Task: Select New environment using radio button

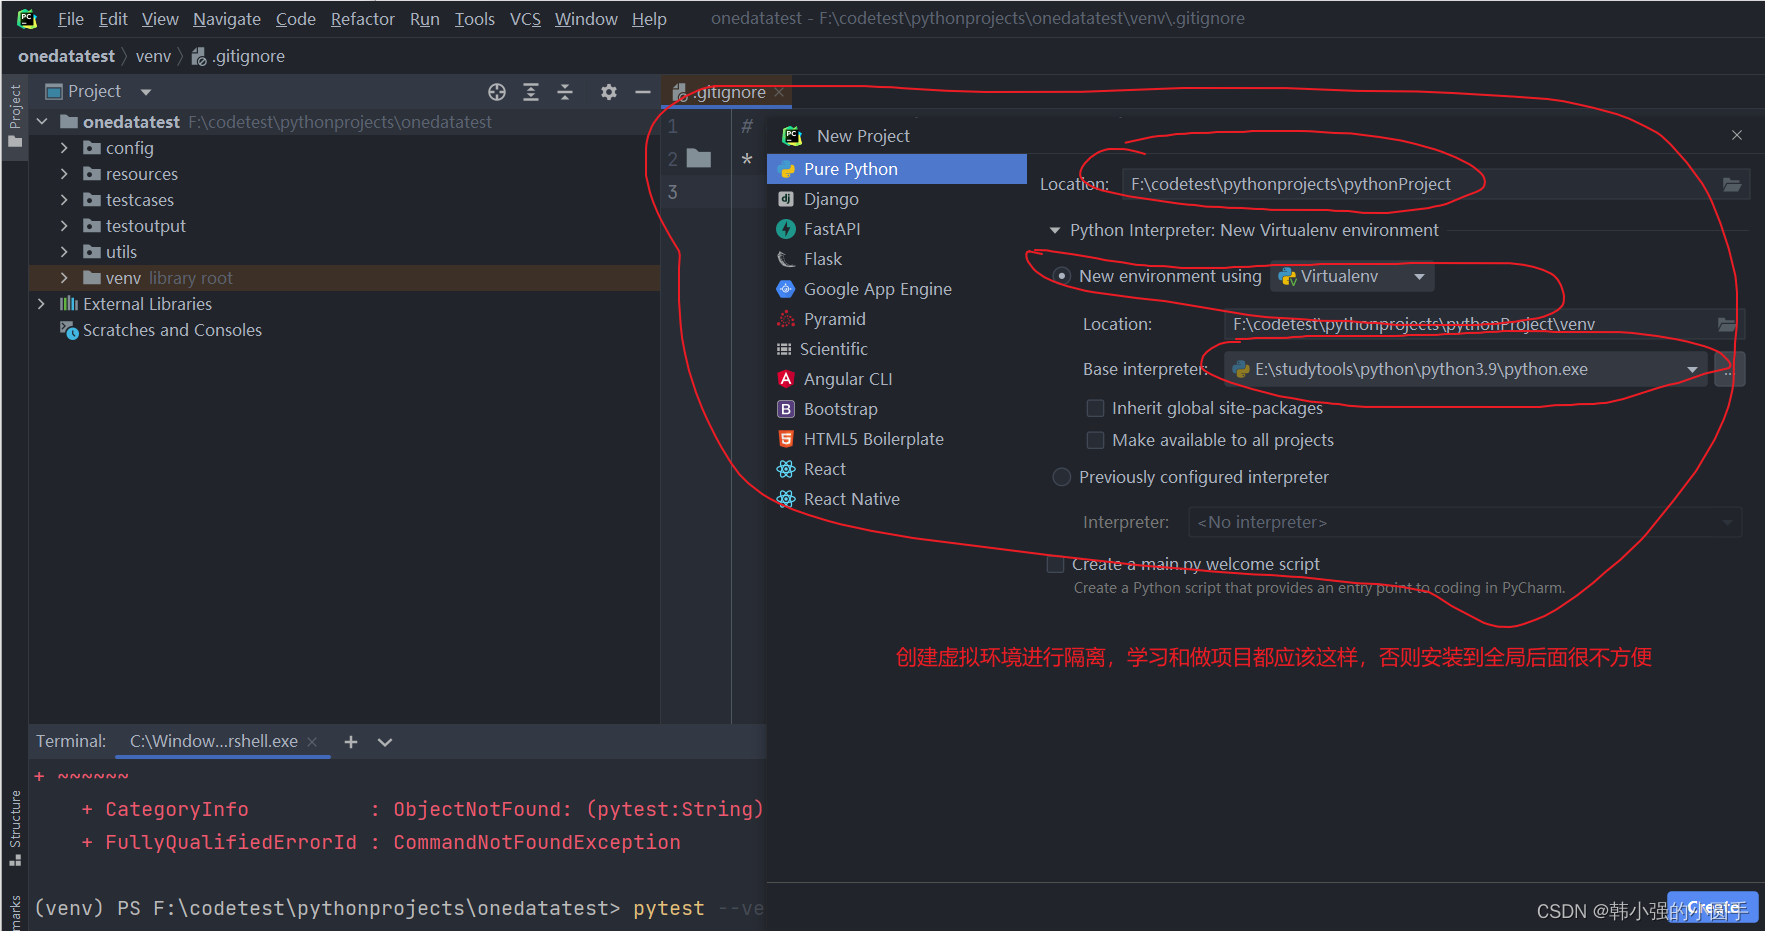Action: [1062, 276]
